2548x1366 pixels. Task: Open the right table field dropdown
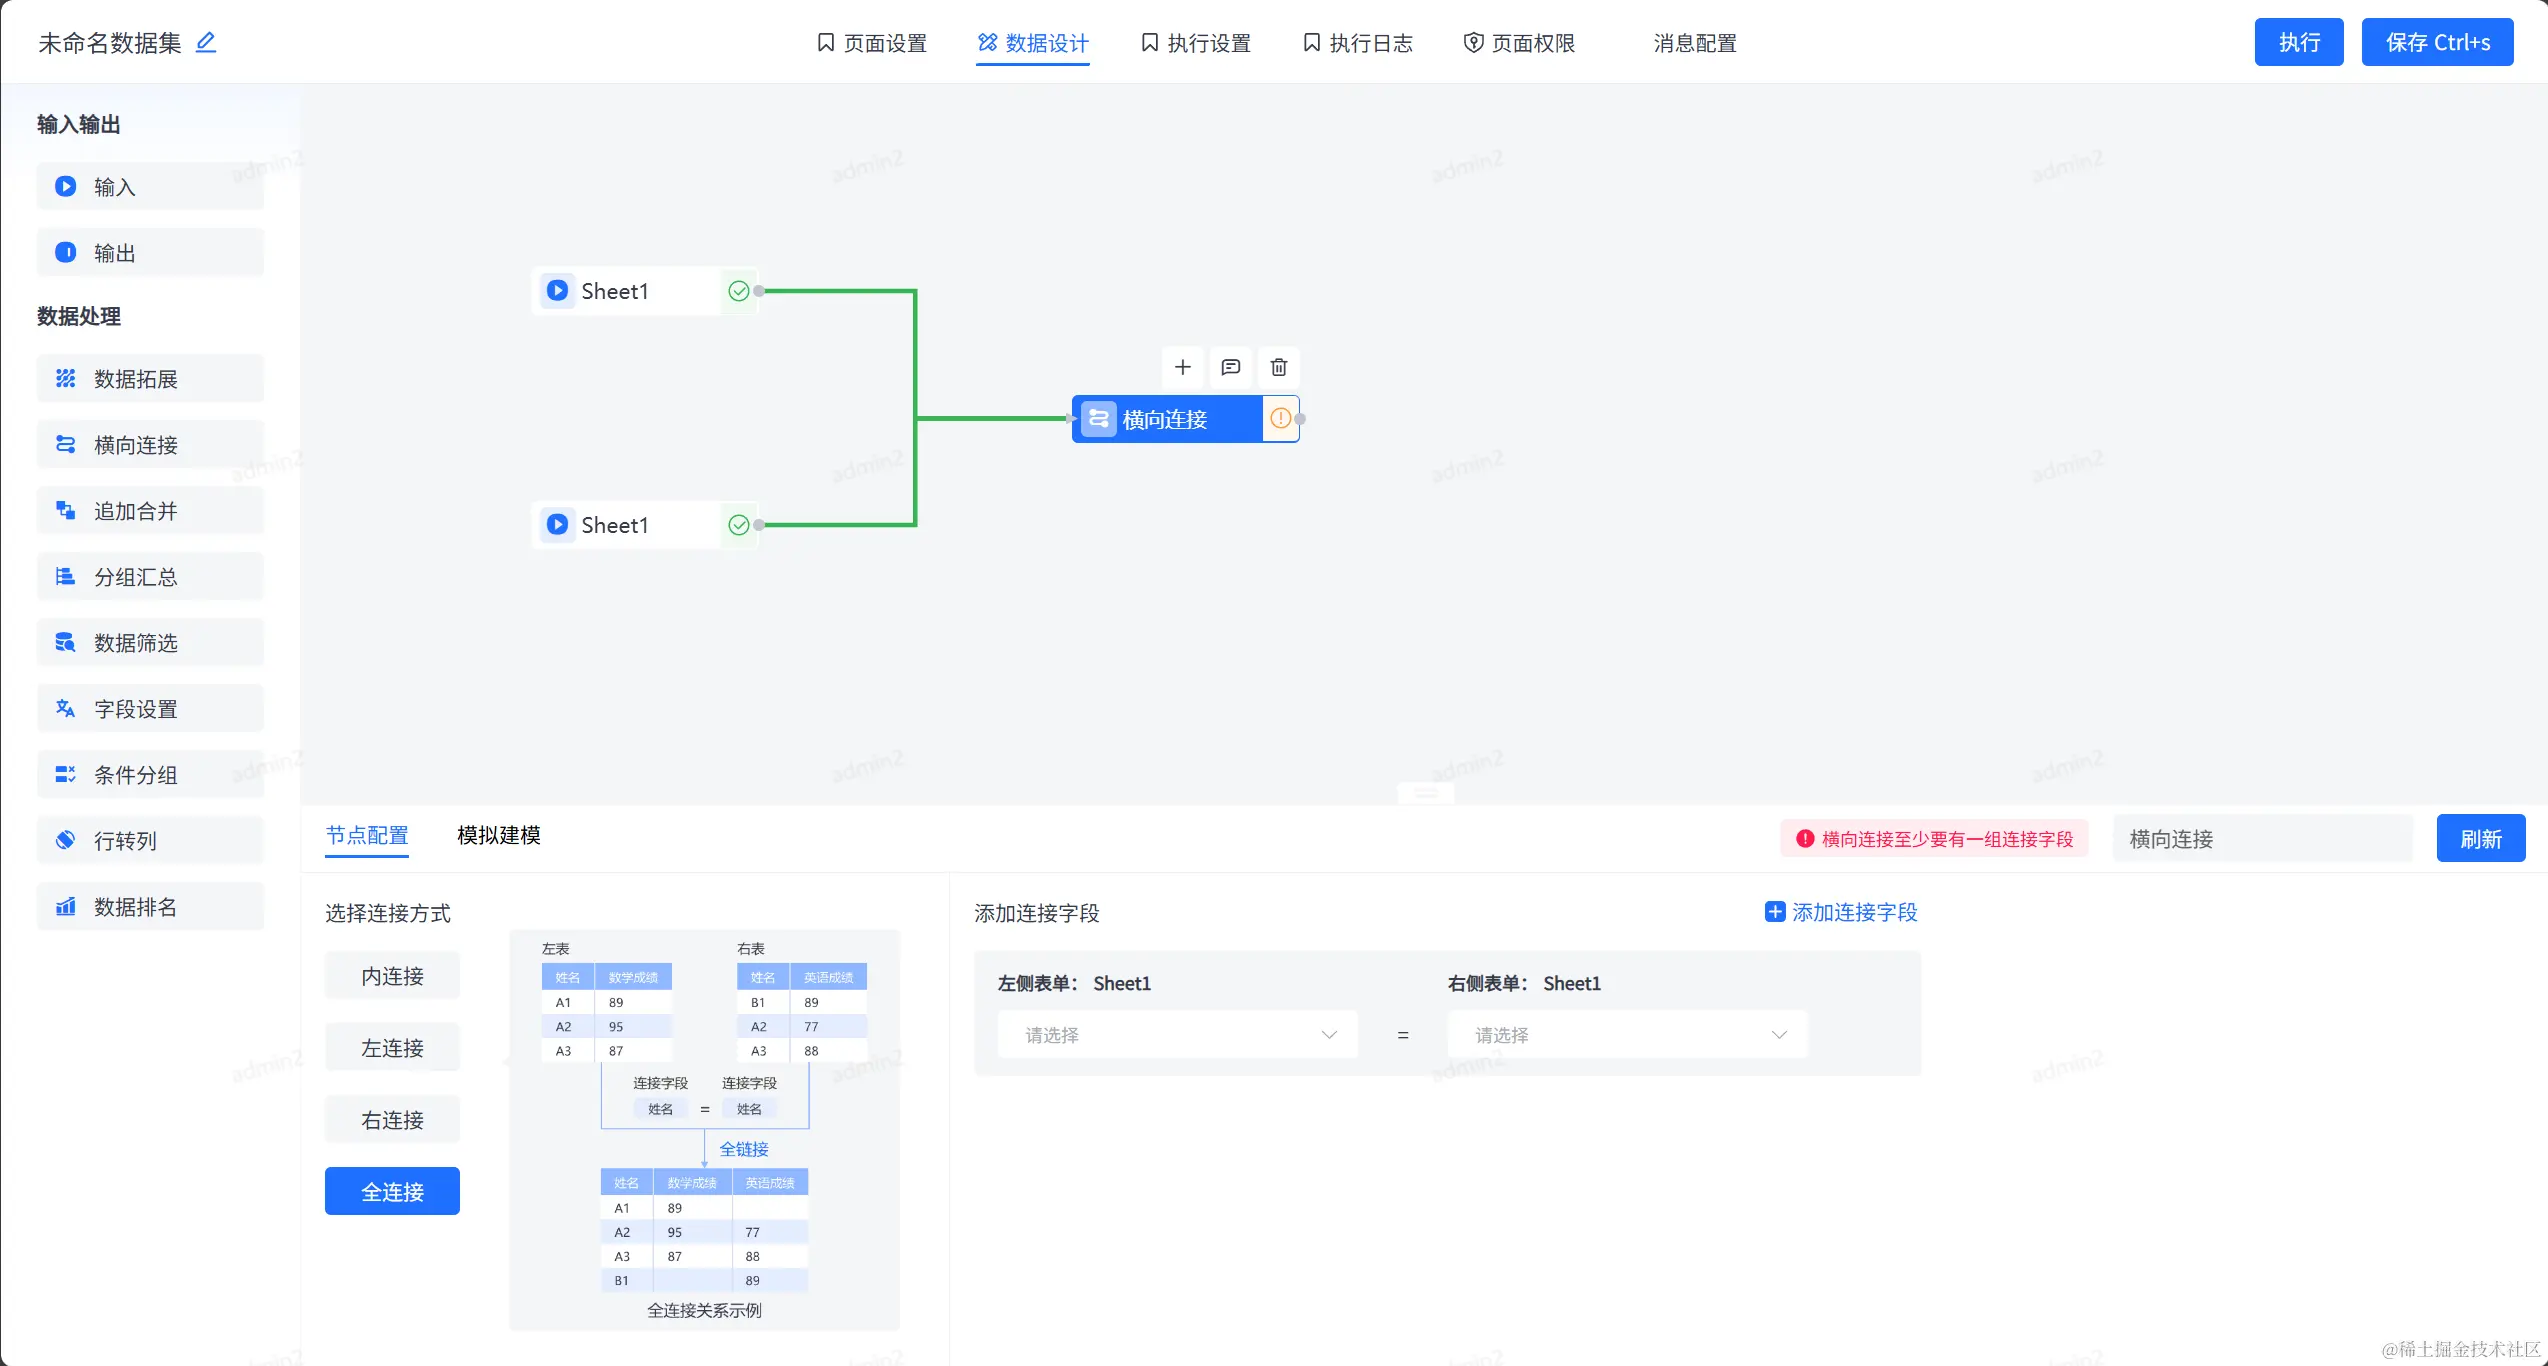coord(1628,1035)
